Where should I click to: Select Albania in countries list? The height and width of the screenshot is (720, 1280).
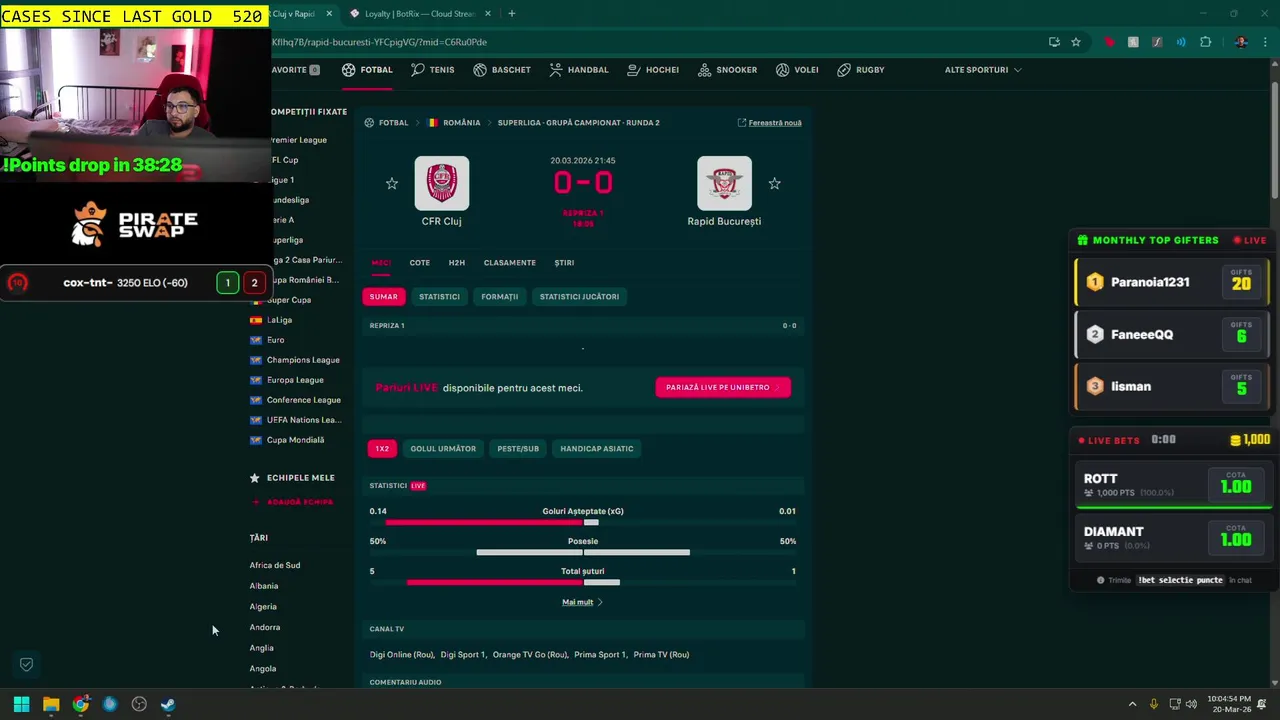pyautogui.click(x=264, y=586)
